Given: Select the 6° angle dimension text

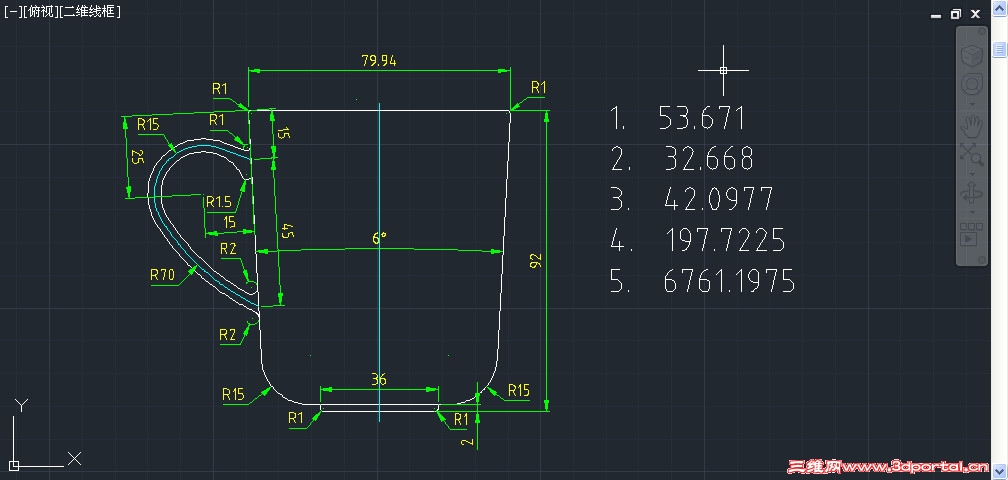Looking at the screenshot, I should (379, 238).
